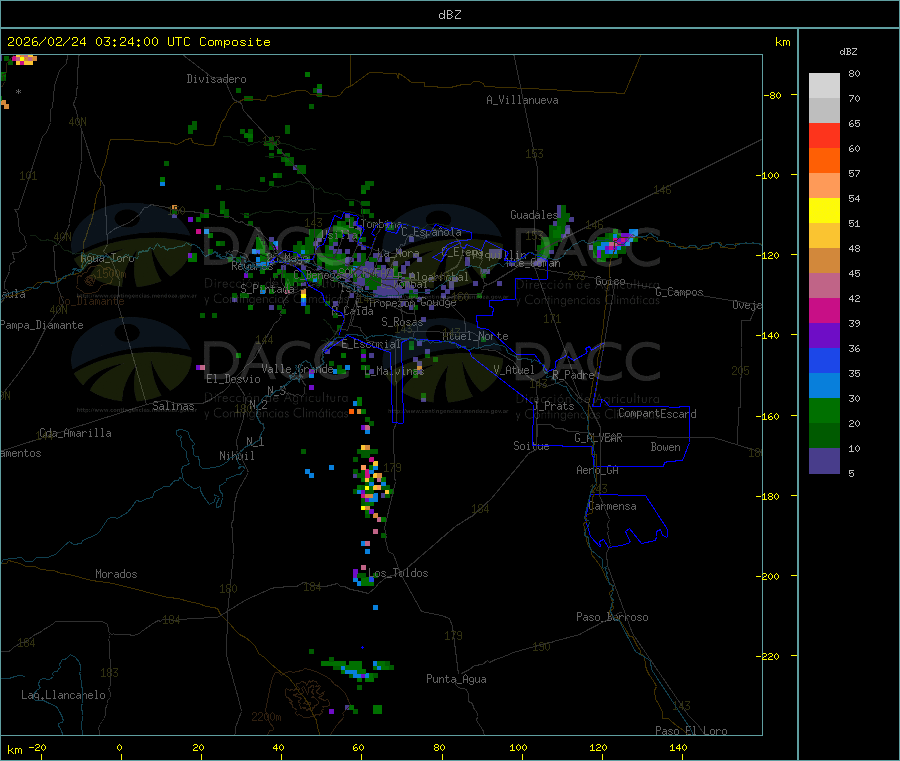
Task: Click the 2200m elevation label
Action: [266, 717]
